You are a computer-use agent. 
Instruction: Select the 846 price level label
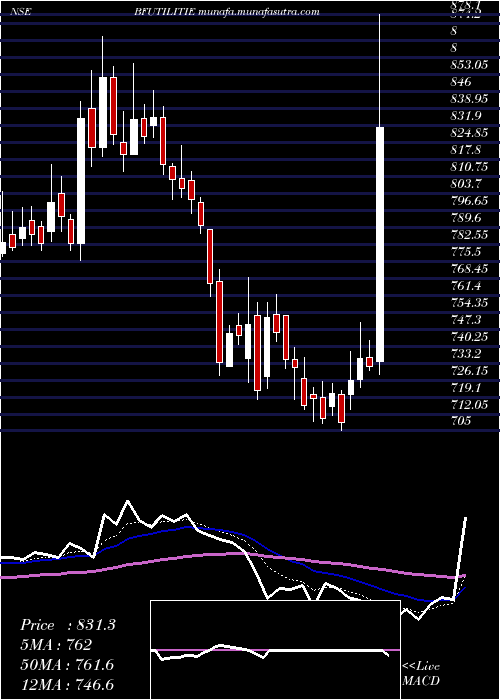tap(461, 82)
